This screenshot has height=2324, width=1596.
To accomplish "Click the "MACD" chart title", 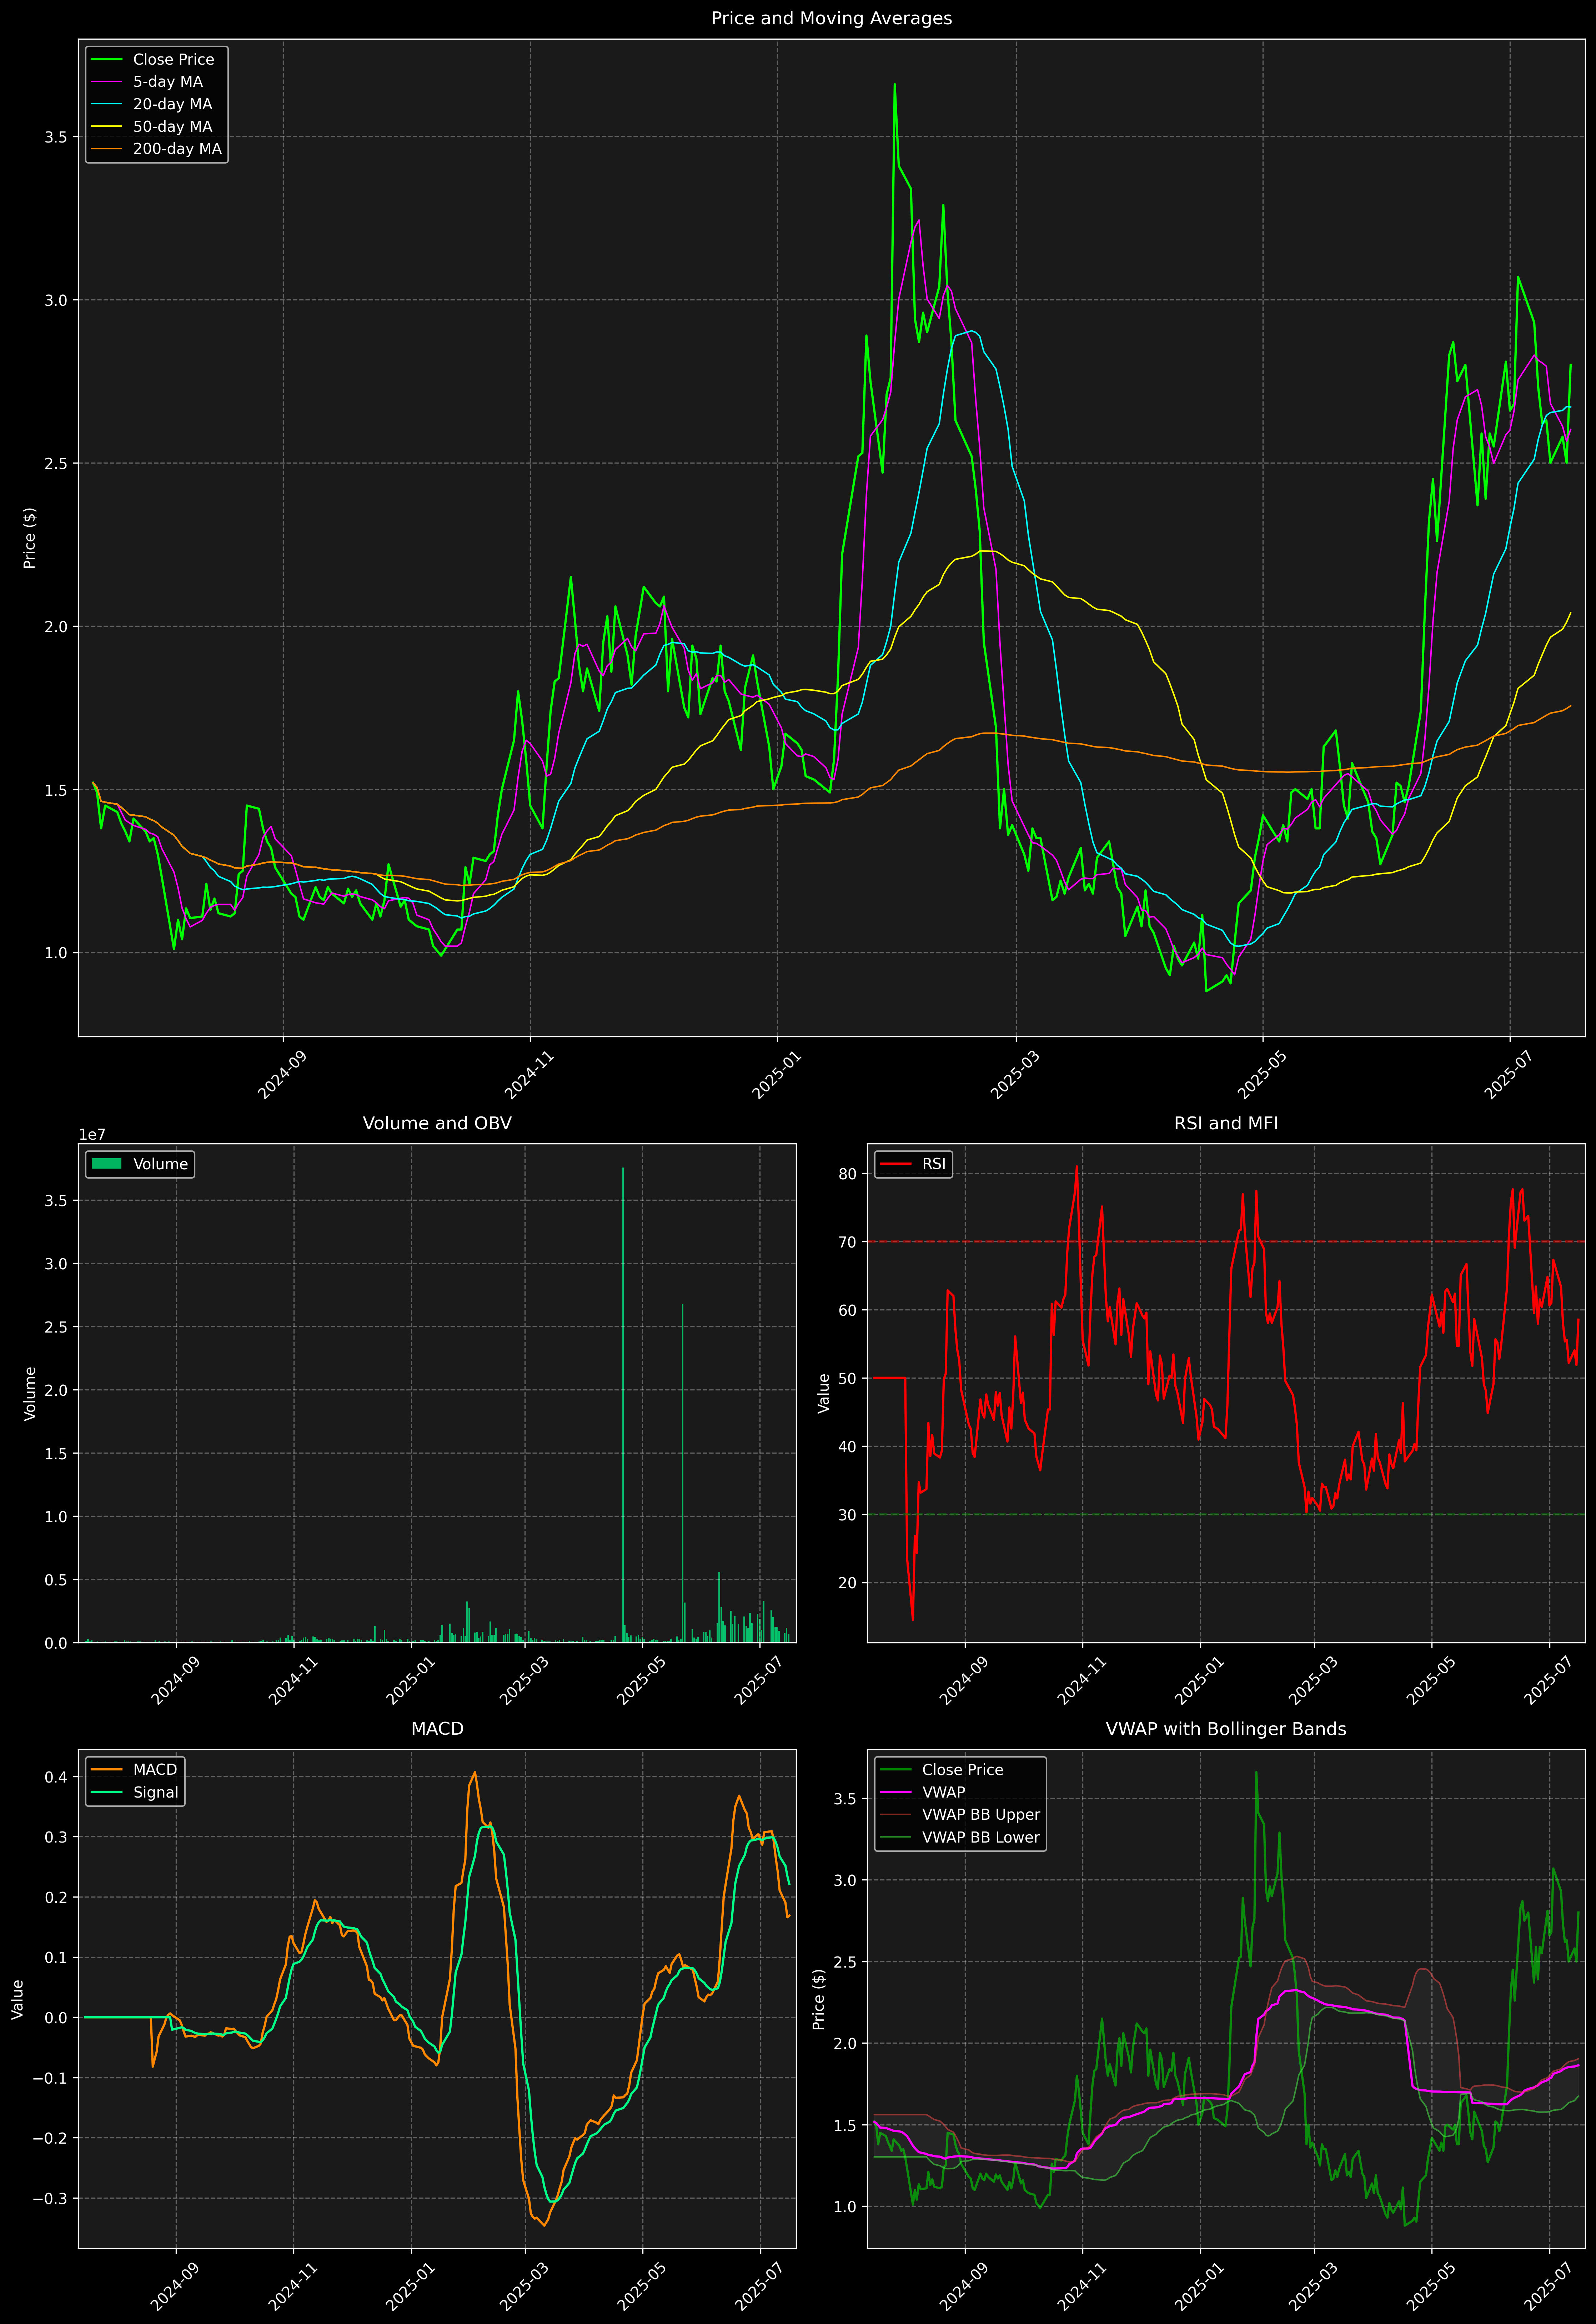I will coord(437,1729).
